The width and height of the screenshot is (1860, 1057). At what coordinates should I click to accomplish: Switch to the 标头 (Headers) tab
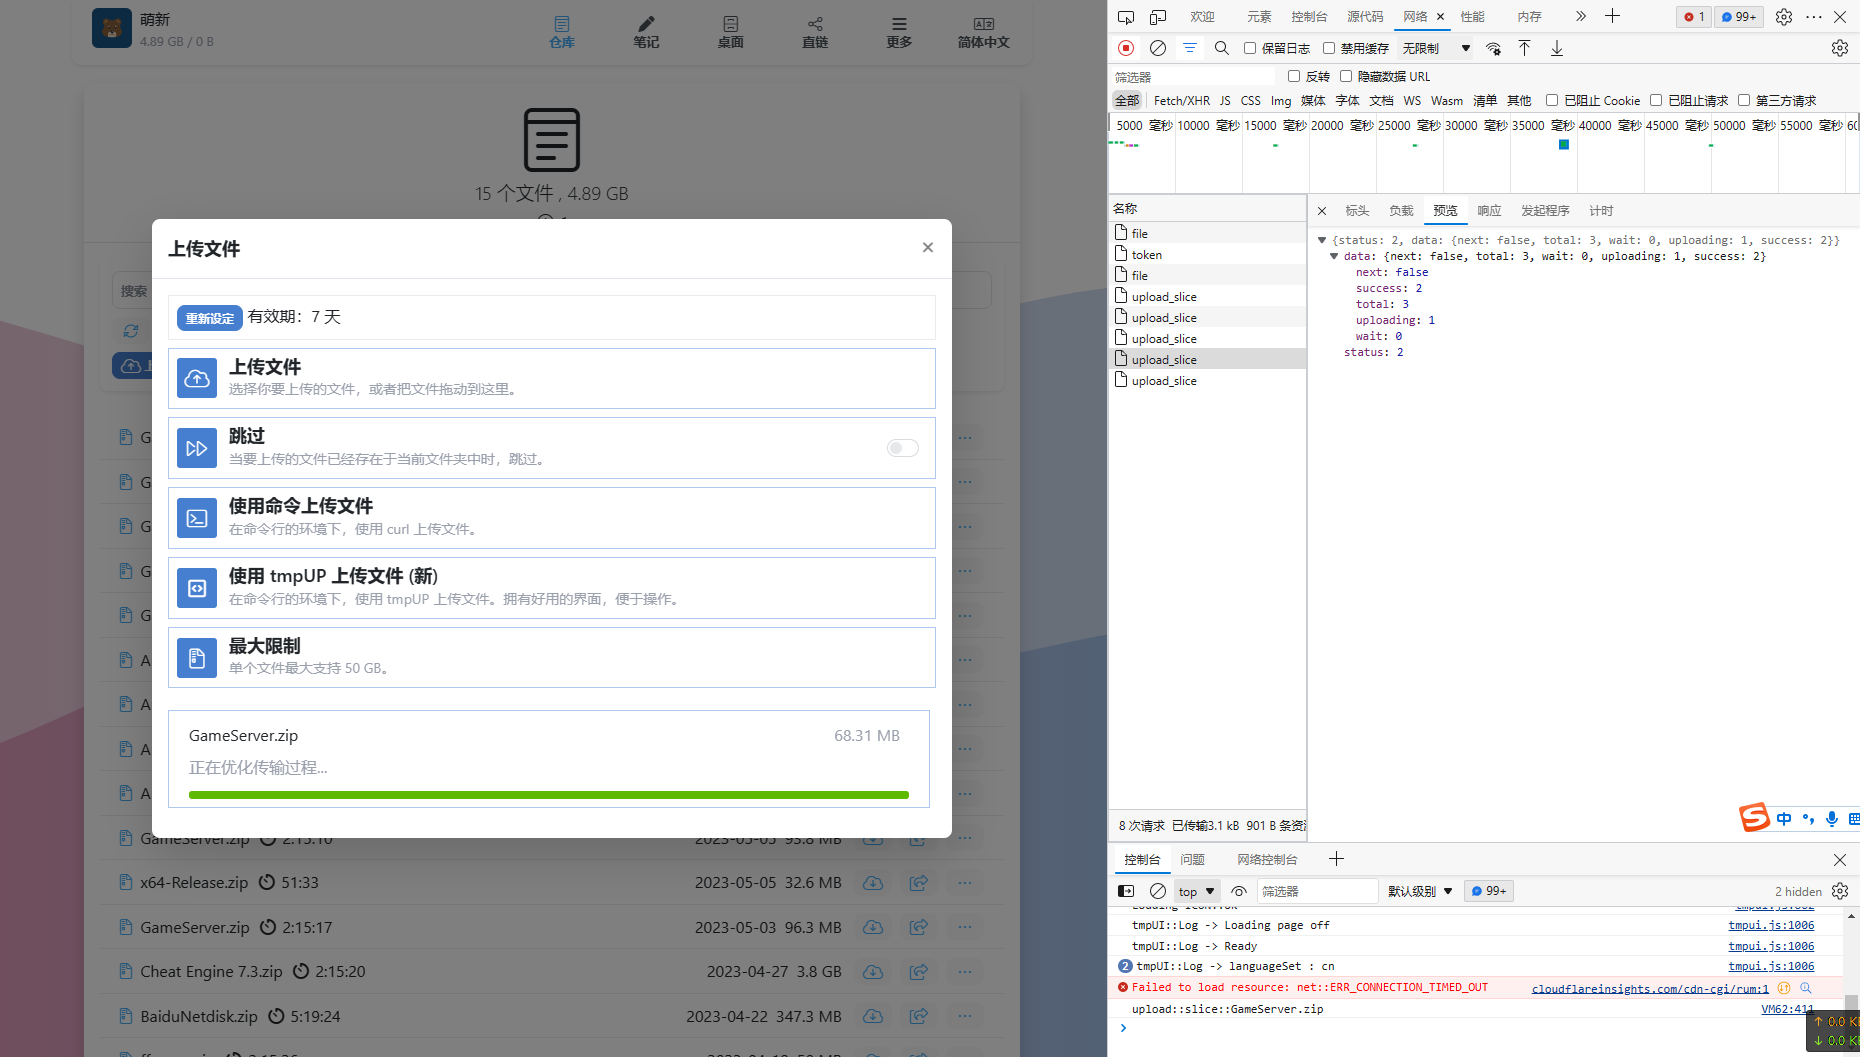(1357, 211)
